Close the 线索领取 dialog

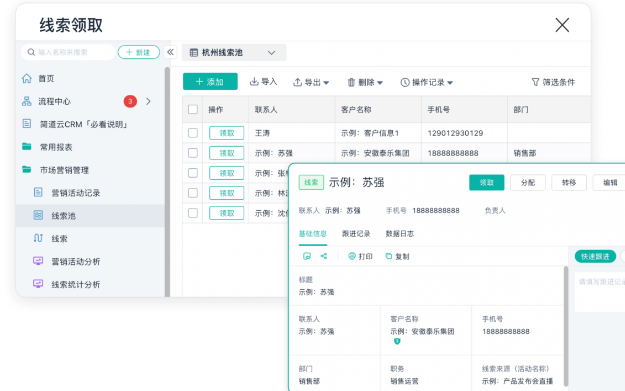562,25
